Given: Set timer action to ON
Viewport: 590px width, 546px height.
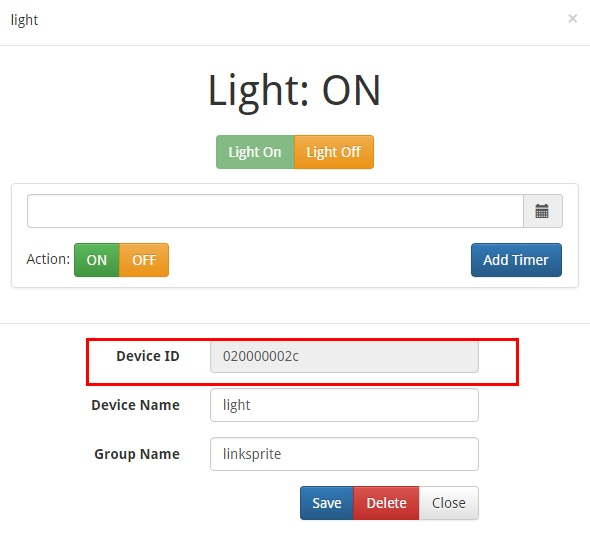Looking at the screenshot, I should click(97, 260).
